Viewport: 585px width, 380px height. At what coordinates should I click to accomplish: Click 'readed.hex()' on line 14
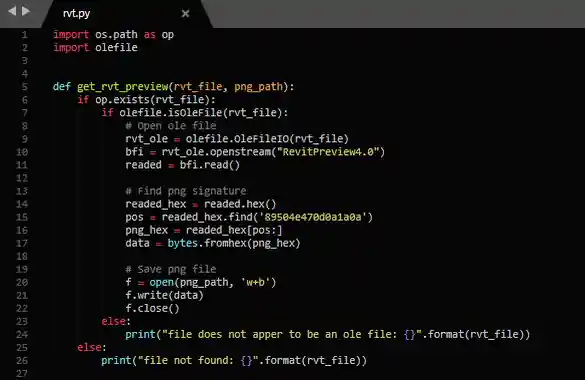(x=240, y=204)
